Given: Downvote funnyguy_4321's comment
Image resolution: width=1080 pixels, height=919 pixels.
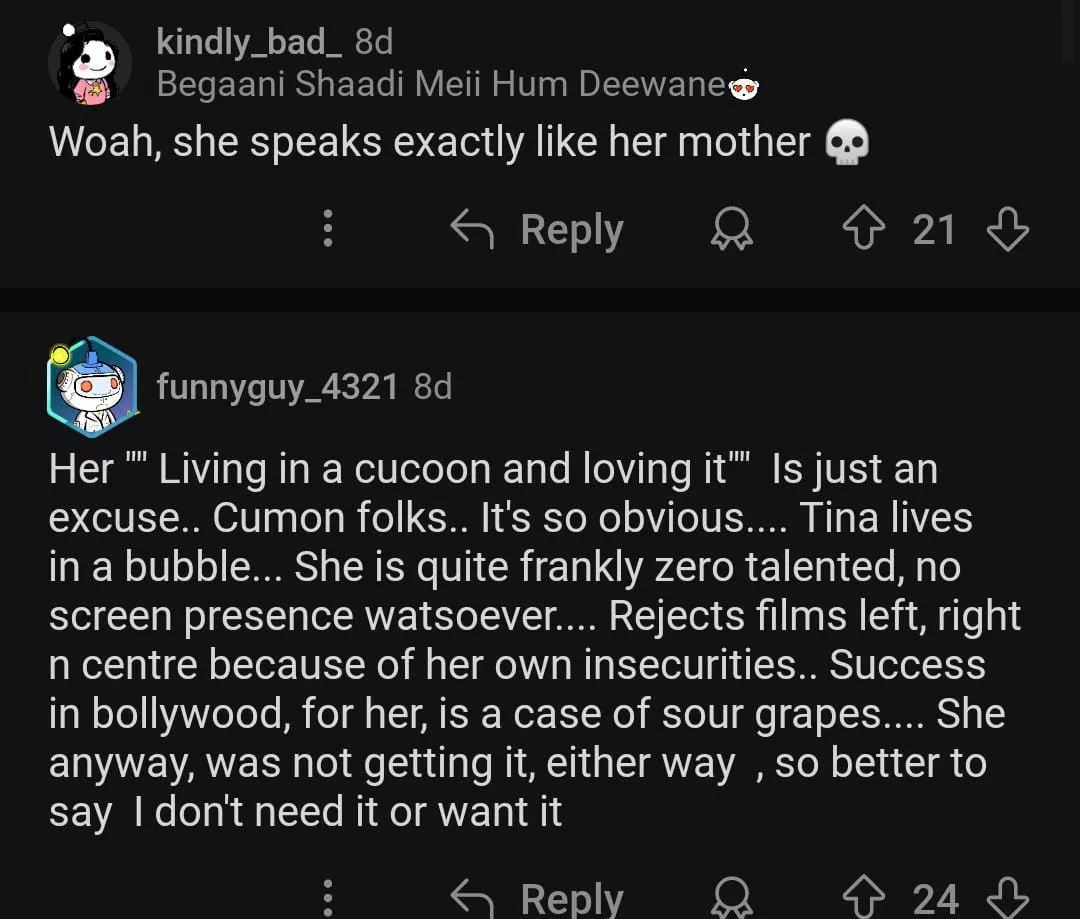Looking at the screenshot, I should (x=1007, y=897).
